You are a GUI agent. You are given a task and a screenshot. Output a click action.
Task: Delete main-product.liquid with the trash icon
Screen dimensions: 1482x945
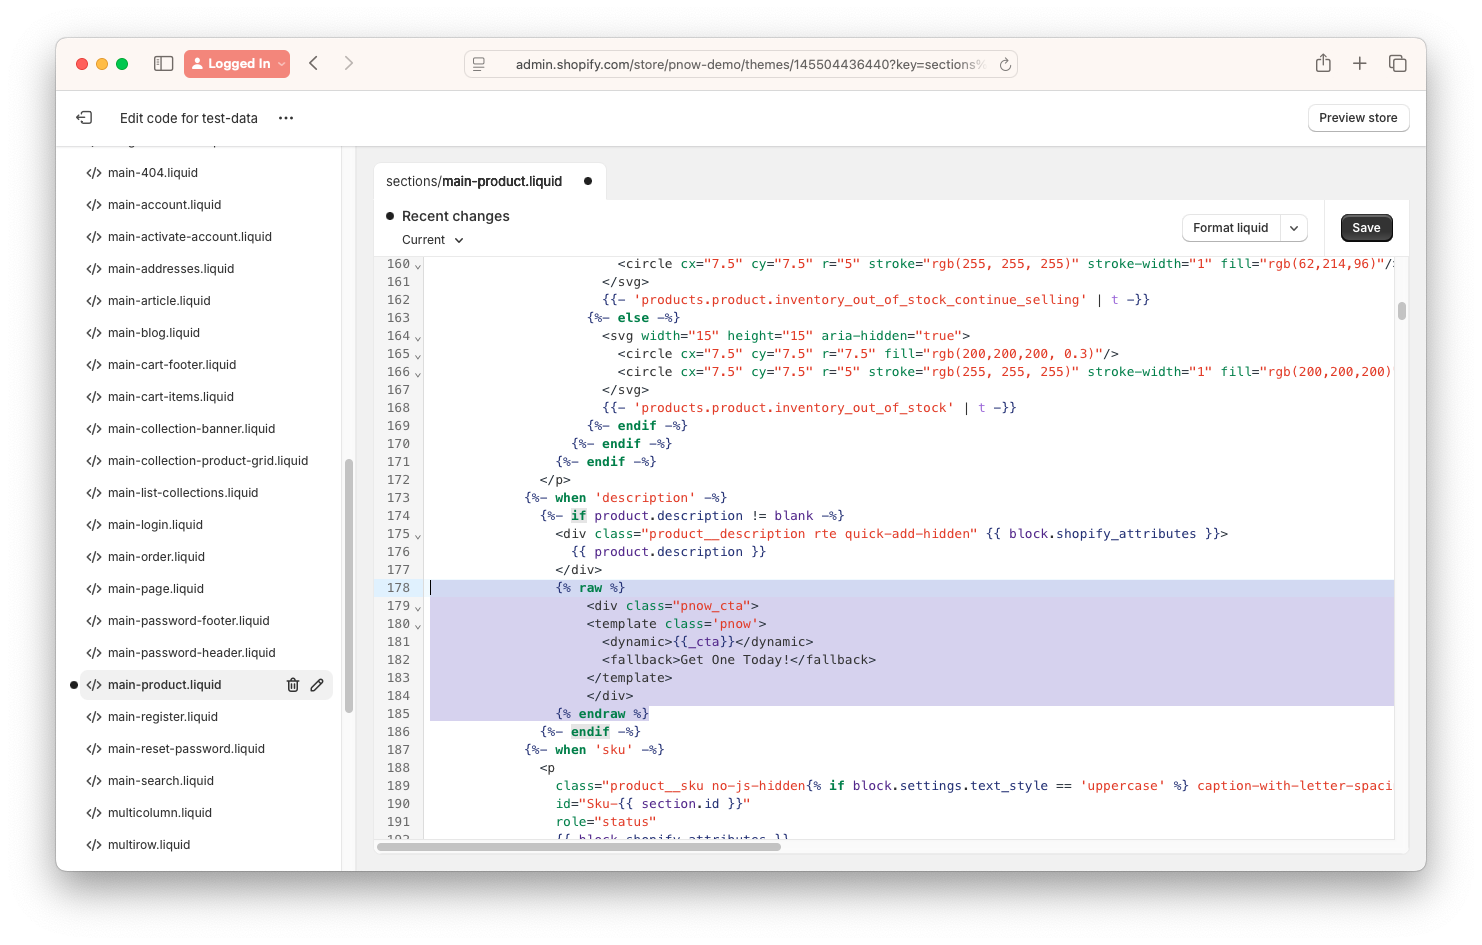[x=293, y=685]
